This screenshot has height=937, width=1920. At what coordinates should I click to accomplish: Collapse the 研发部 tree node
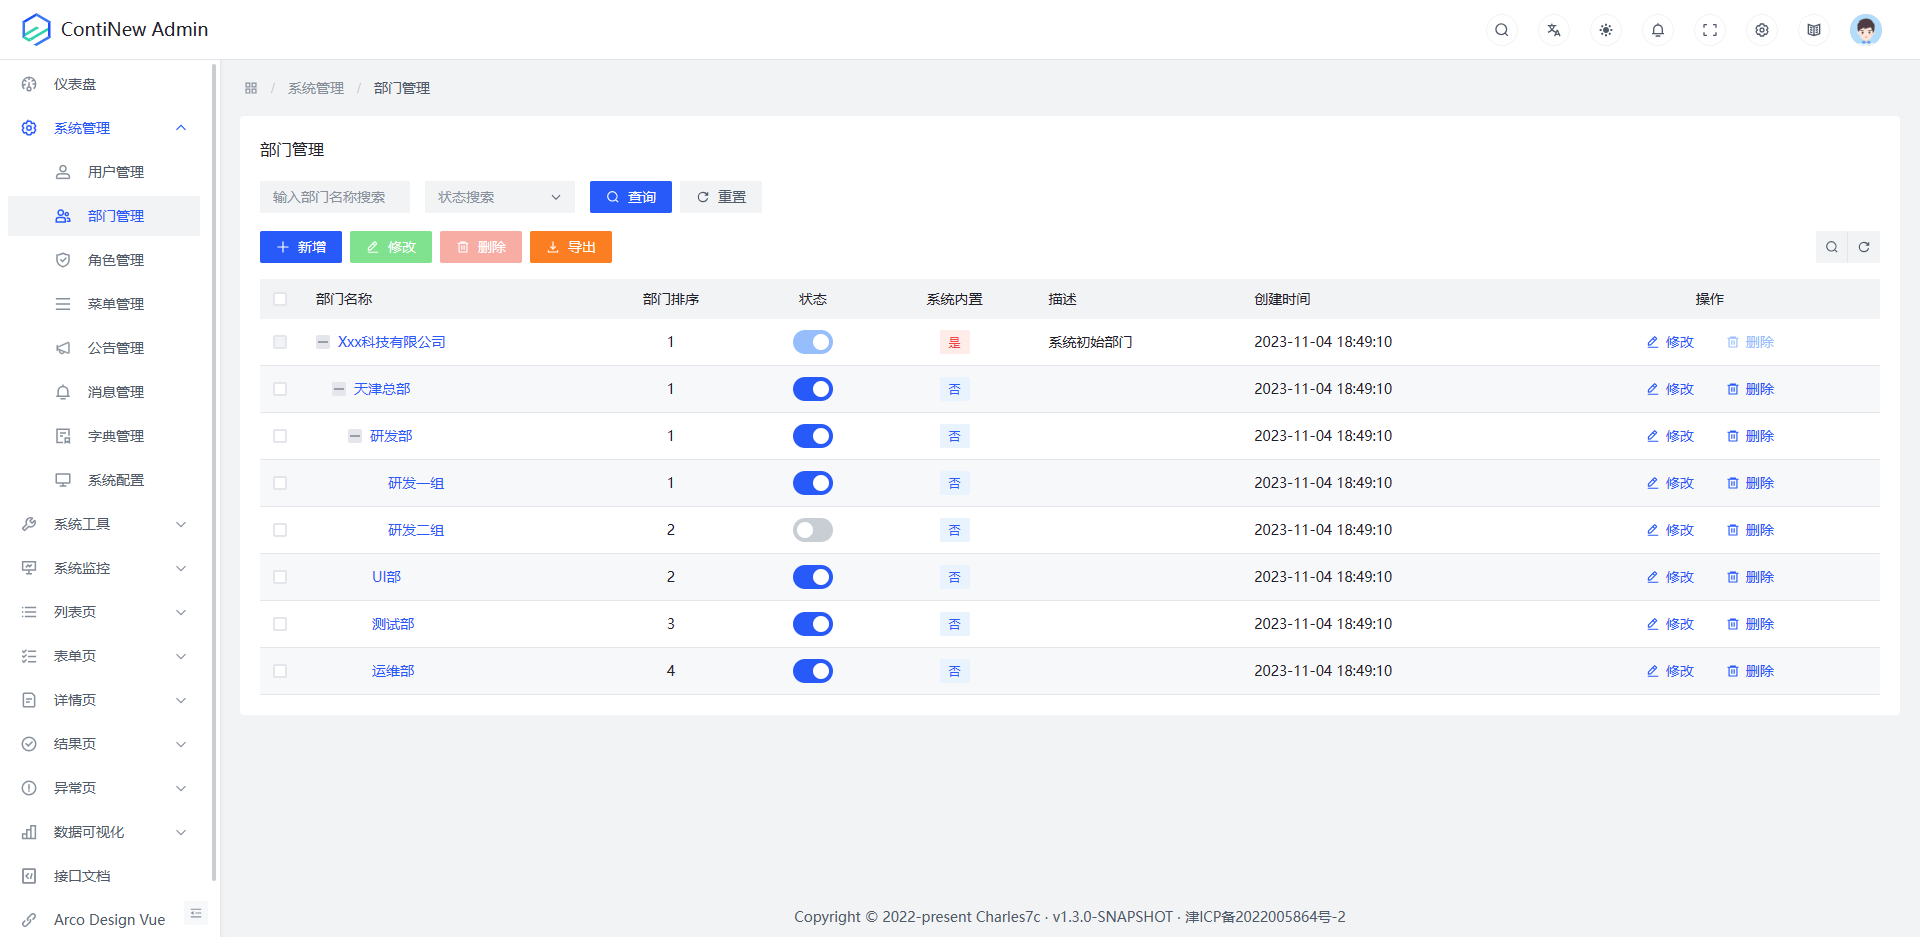point(355,436)
